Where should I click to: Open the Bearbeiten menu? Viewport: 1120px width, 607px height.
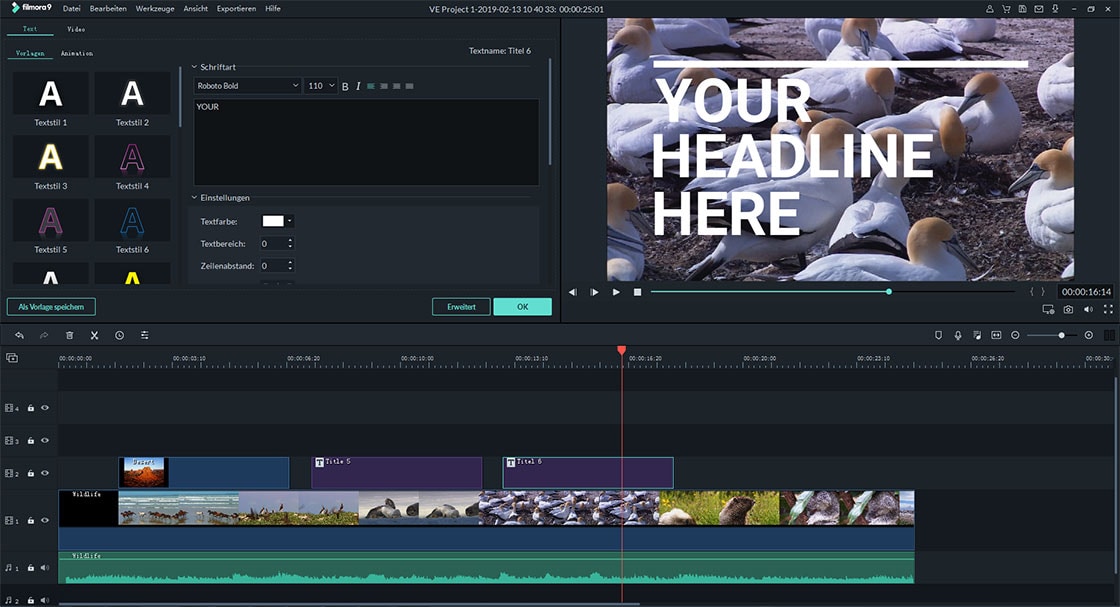click(x=108, y=9)
